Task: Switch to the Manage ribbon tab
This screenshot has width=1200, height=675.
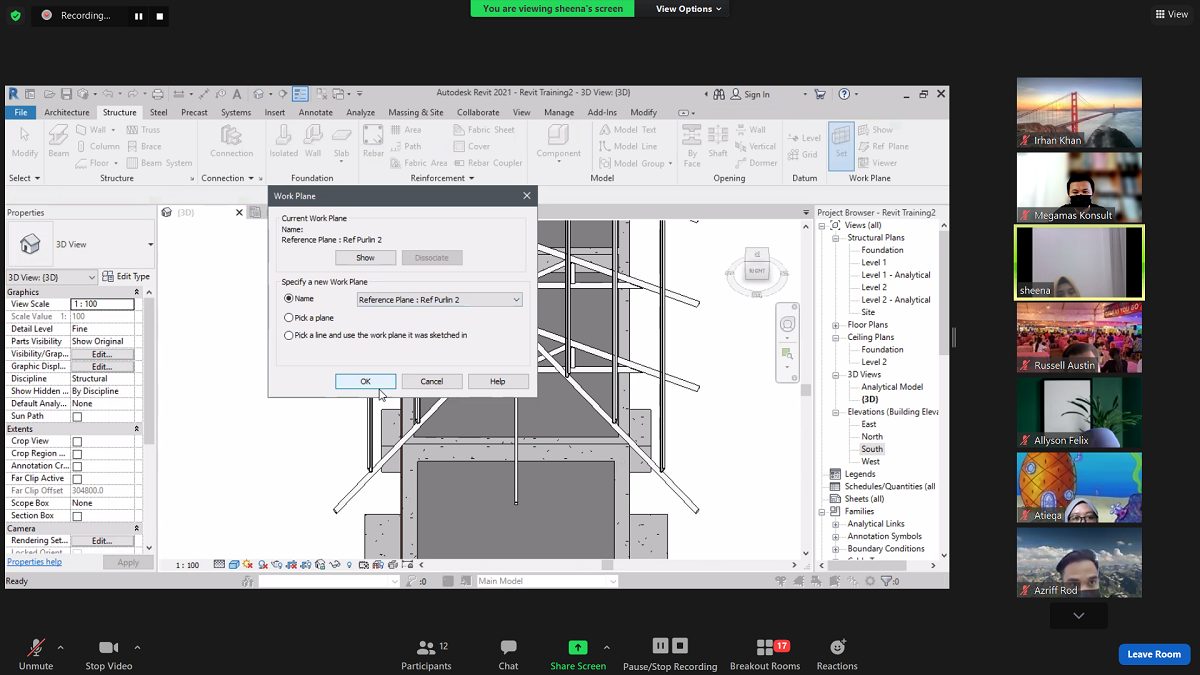Action: tap(559, 113)
